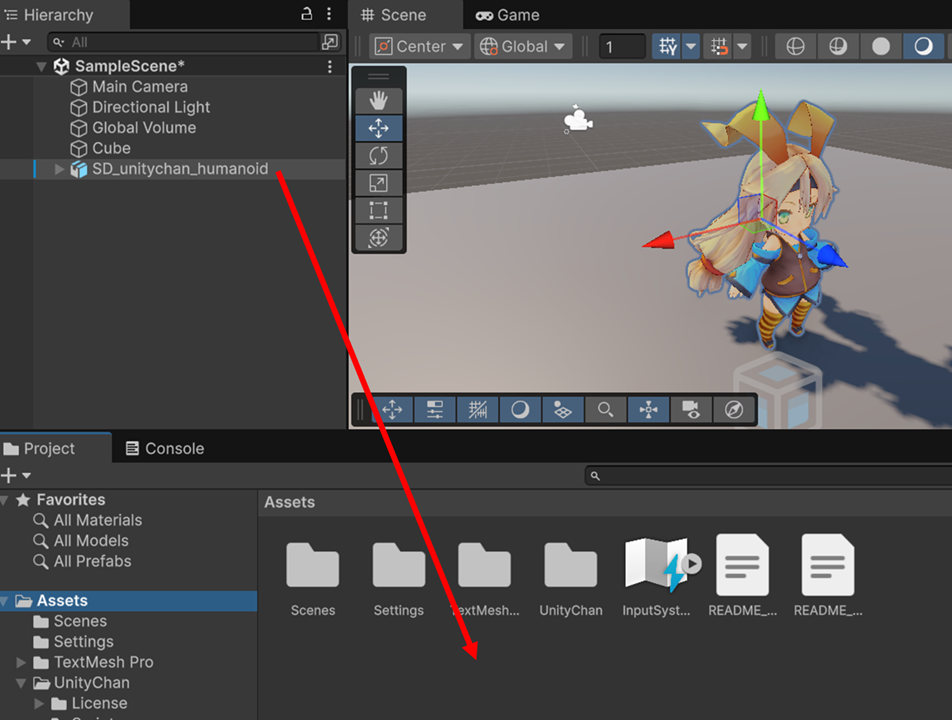The height and width of the screenshot is (720, 952).
Task: Select the Scale tool
Action: point(379,183)
